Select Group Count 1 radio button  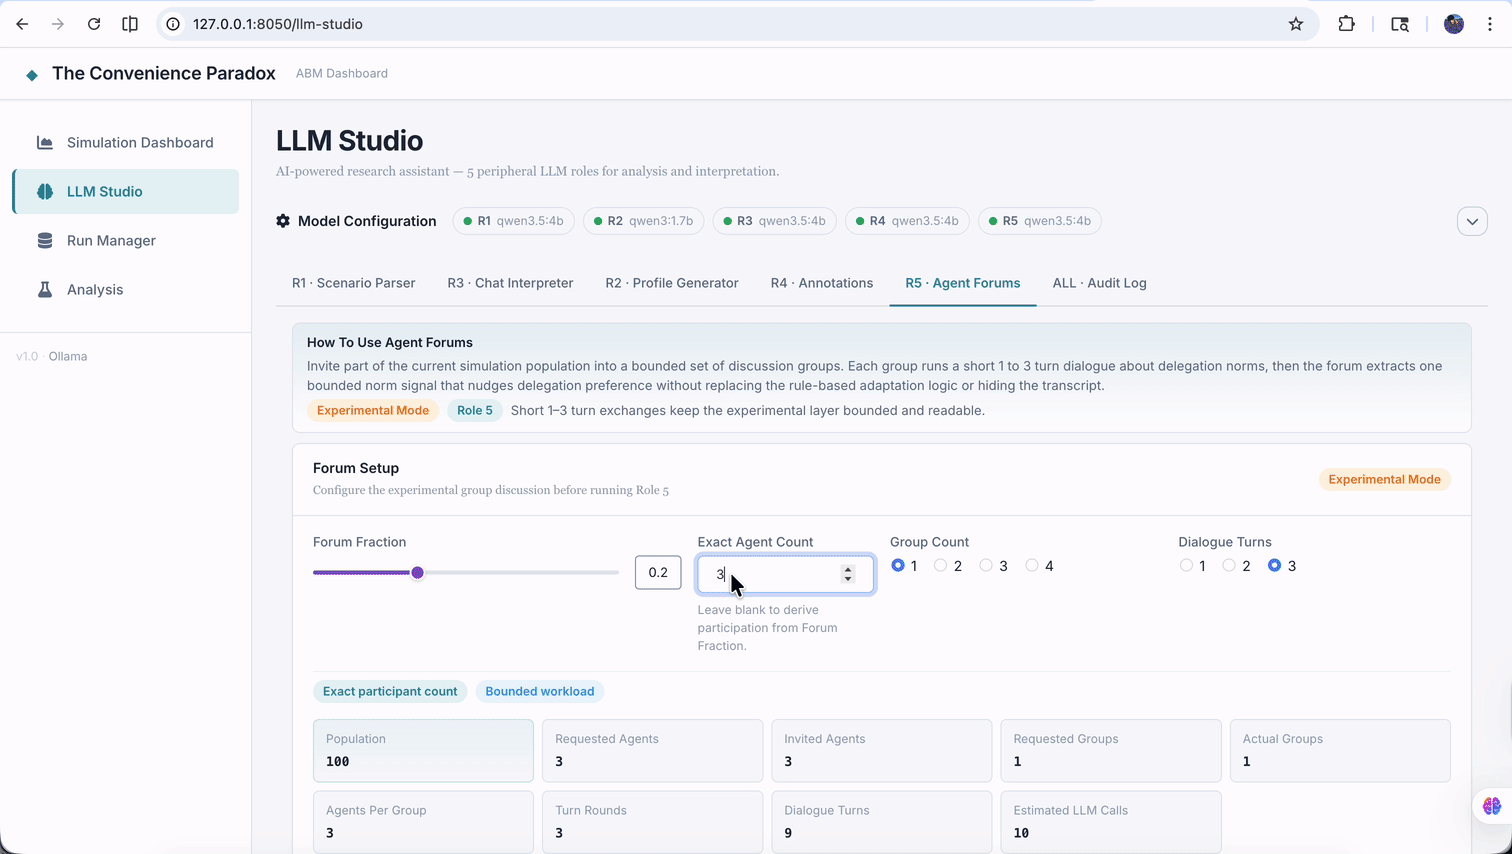click(898, 566)
